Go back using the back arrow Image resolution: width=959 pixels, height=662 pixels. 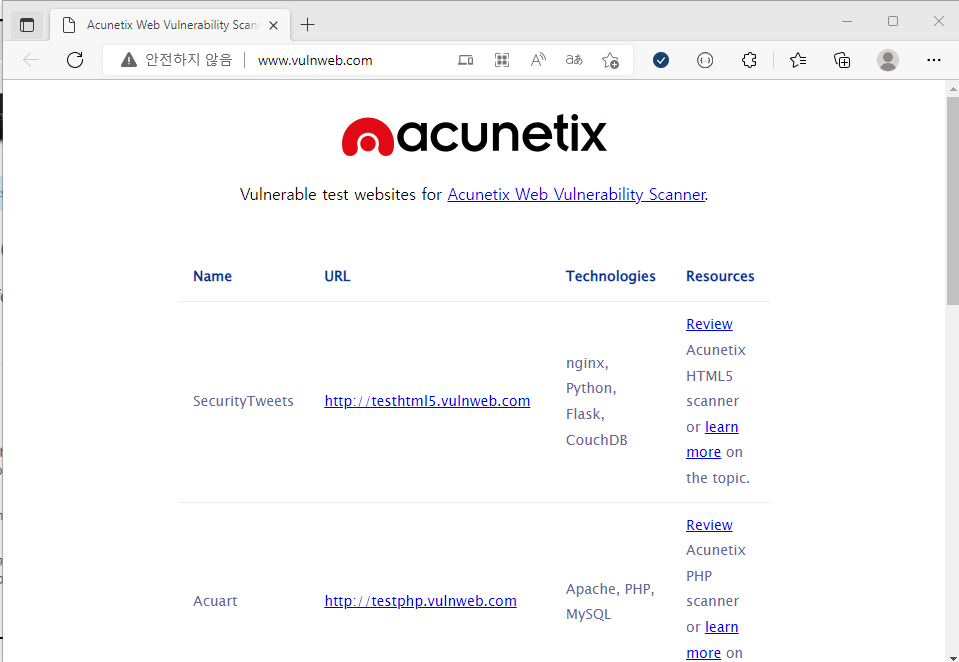pyautogui.click(x=31, y=60)
